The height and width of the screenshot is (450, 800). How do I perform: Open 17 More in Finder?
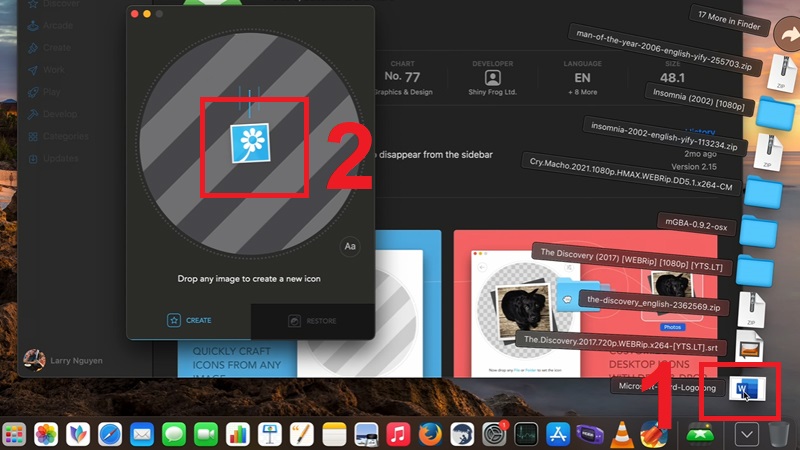click(x=729, y=21)
